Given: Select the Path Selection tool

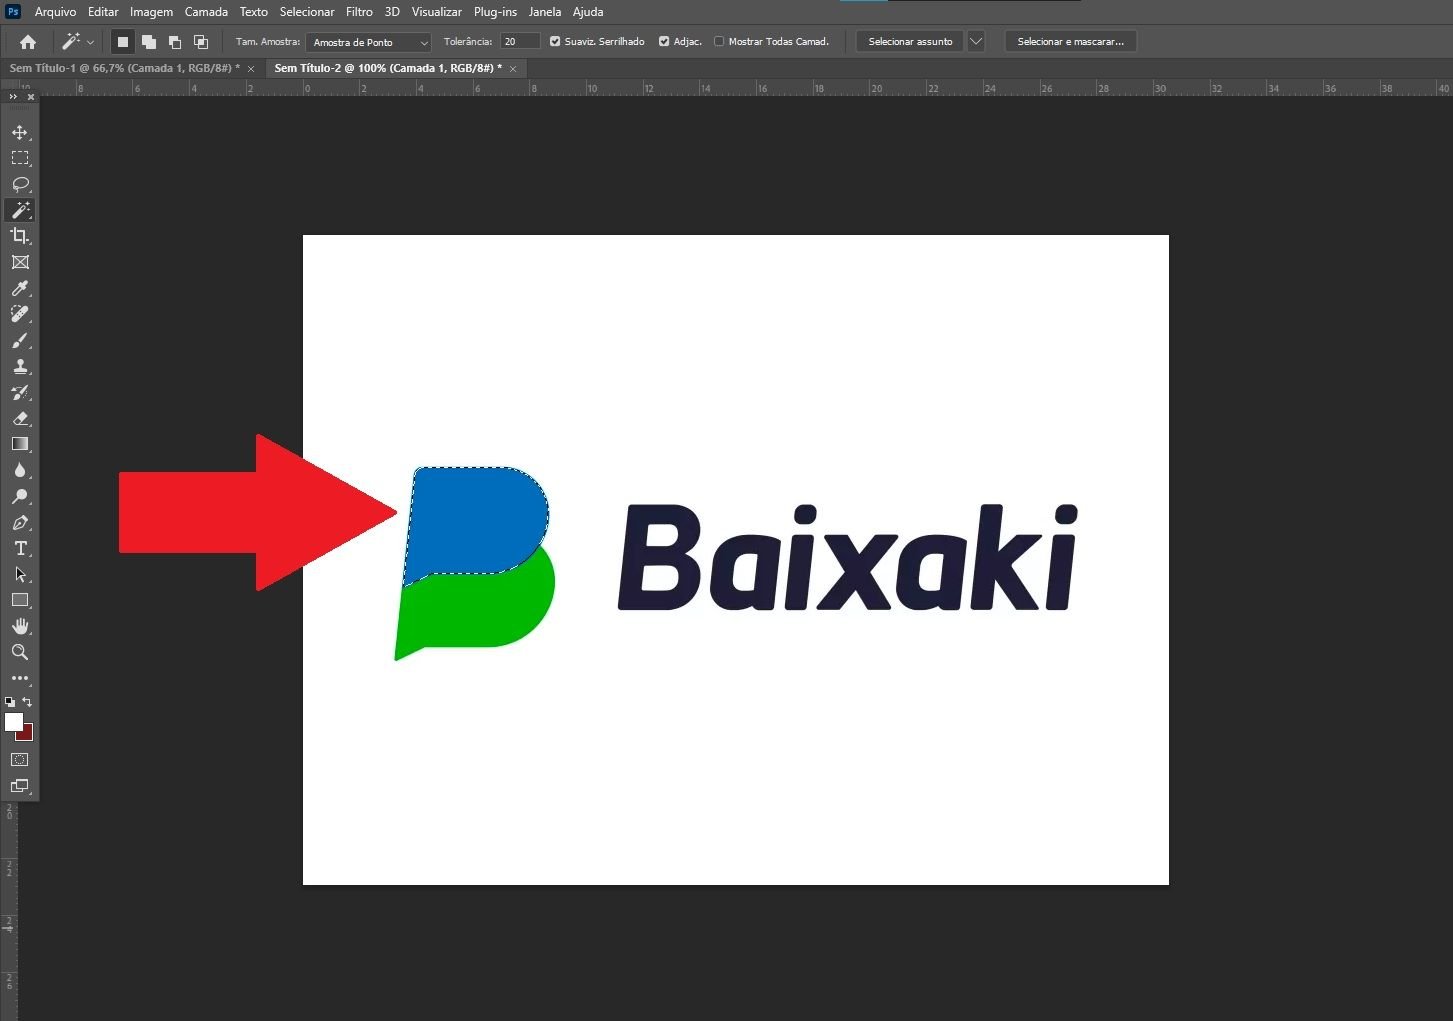Looking at the screenshot, I should point(20,574).
